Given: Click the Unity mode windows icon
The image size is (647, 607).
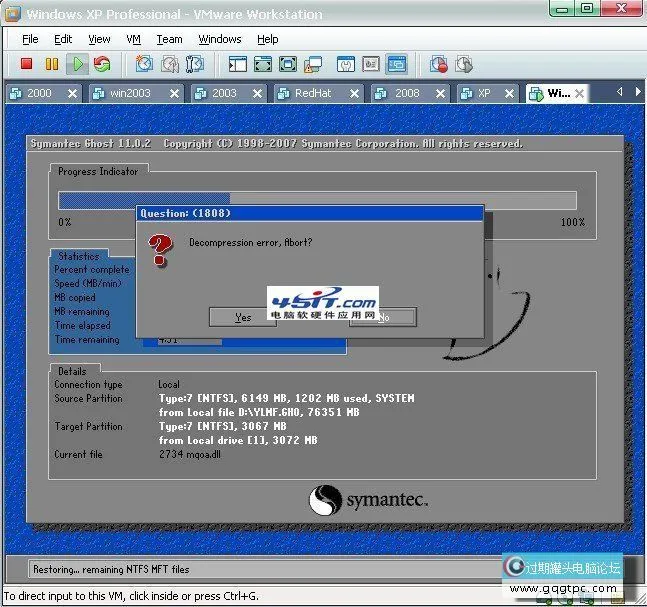Looking at the screenshot, I should (313, 64).
